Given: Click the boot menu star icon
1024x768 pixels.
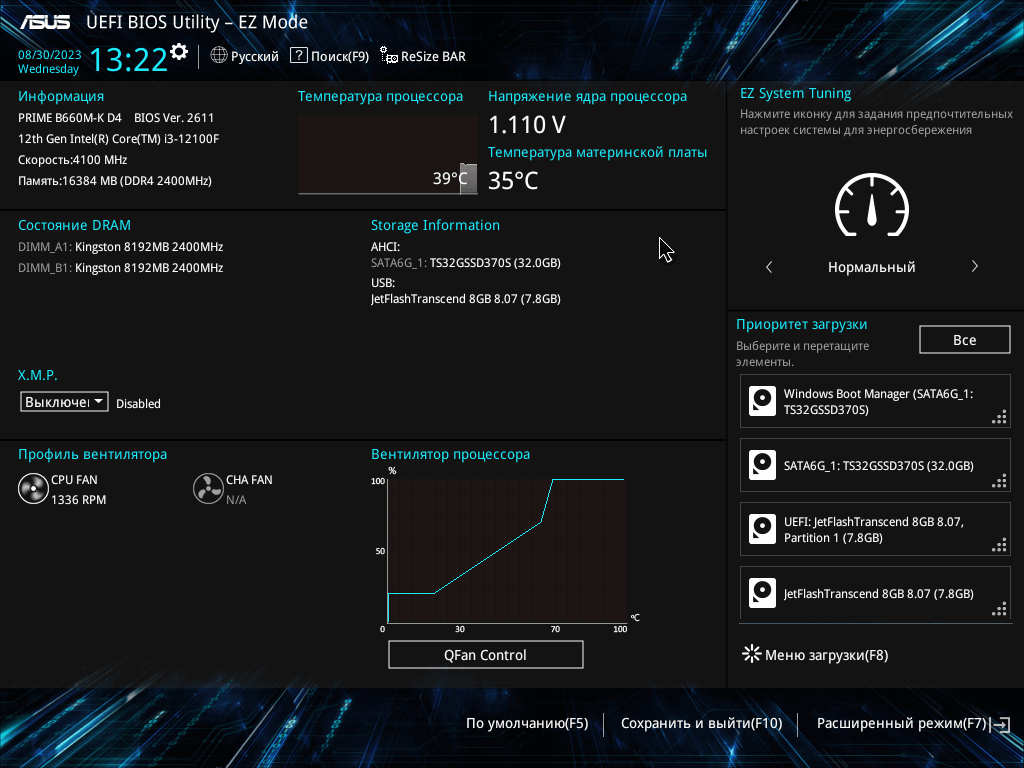Looking at the screenshot, I should coord(752,654).
